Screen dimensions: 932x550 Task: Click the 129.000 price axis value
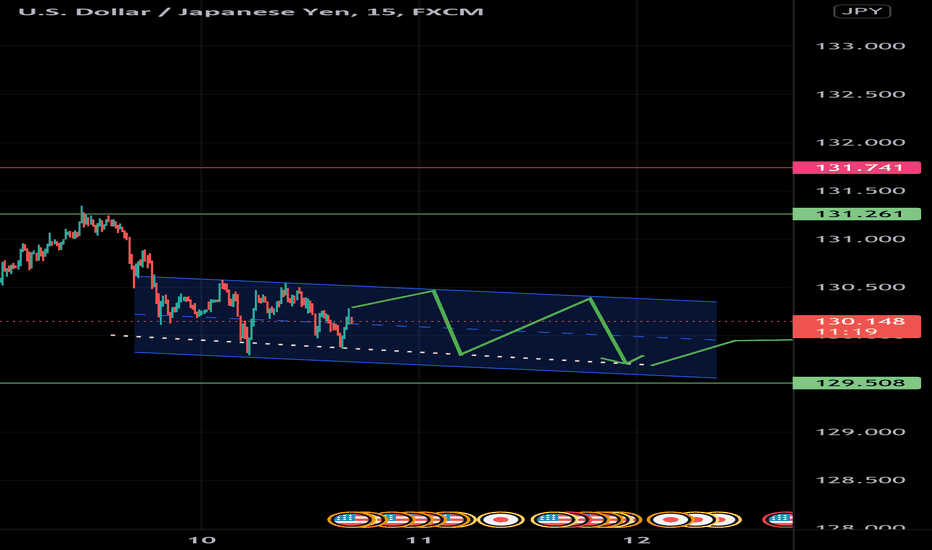(x=860, y=432)
